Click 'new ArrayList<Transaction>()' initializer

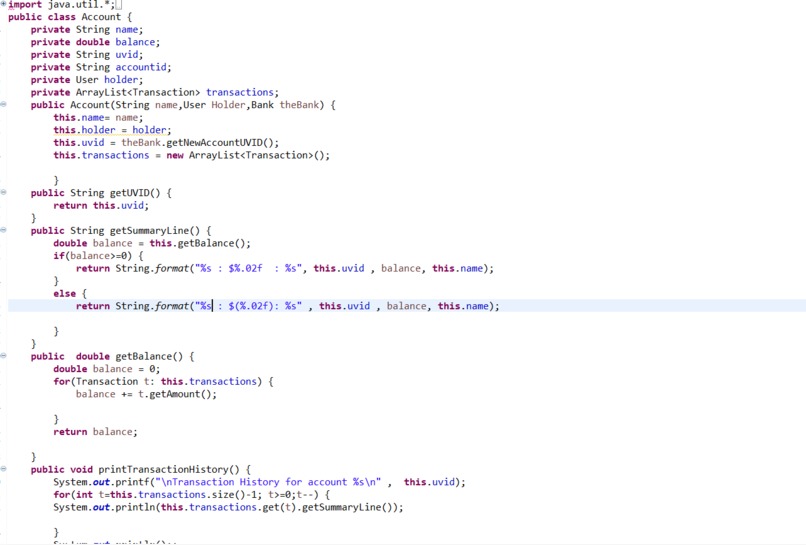(245, 155)
